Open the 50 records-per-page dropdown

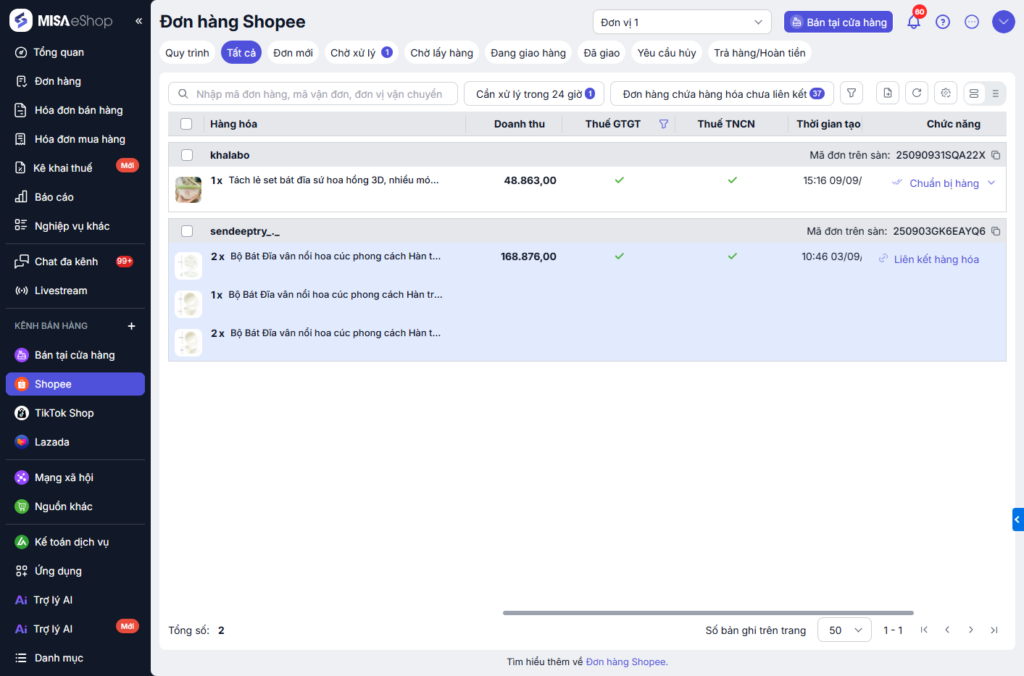[844, 630]
